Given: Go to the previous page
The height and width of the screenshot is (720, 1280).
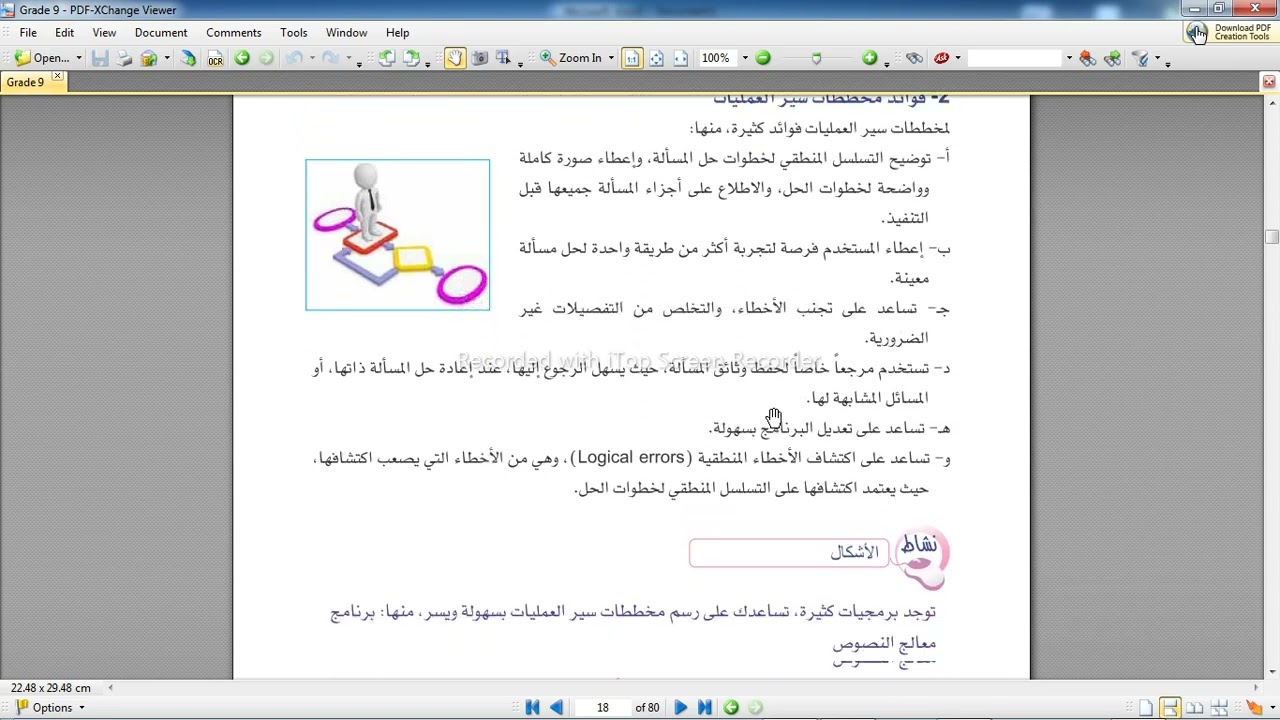Looking at the screenshot, I should (x=556, y=707).
